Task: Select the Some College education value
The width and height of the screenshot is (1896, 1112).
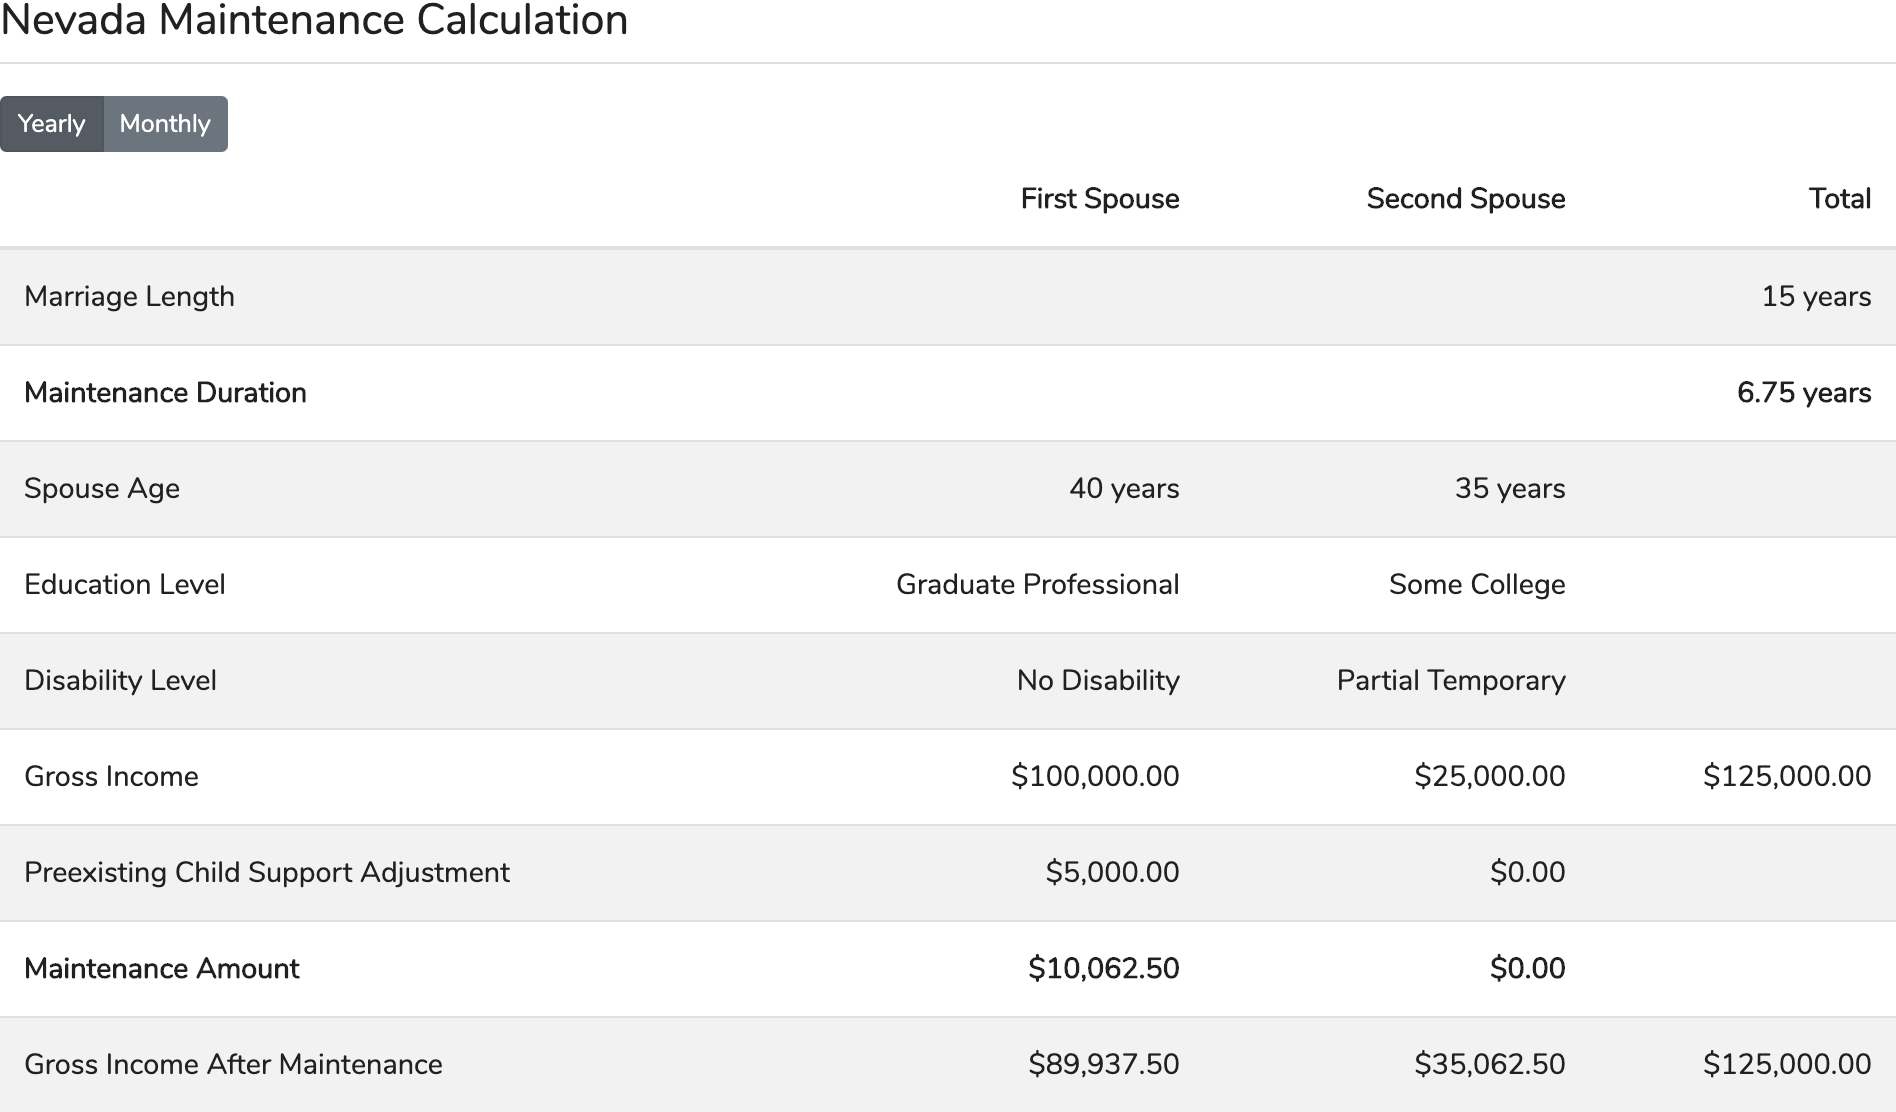Action: coord(1476,585)
